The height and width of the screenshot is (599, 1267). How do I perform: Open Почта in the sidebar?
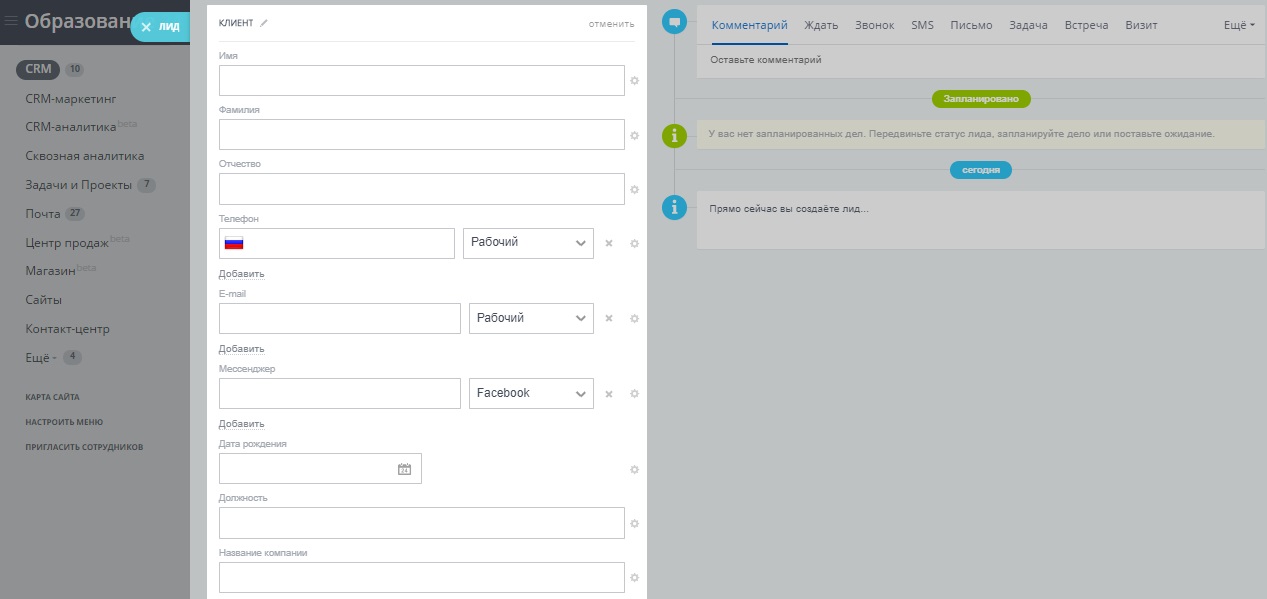[x=43, y=214]
